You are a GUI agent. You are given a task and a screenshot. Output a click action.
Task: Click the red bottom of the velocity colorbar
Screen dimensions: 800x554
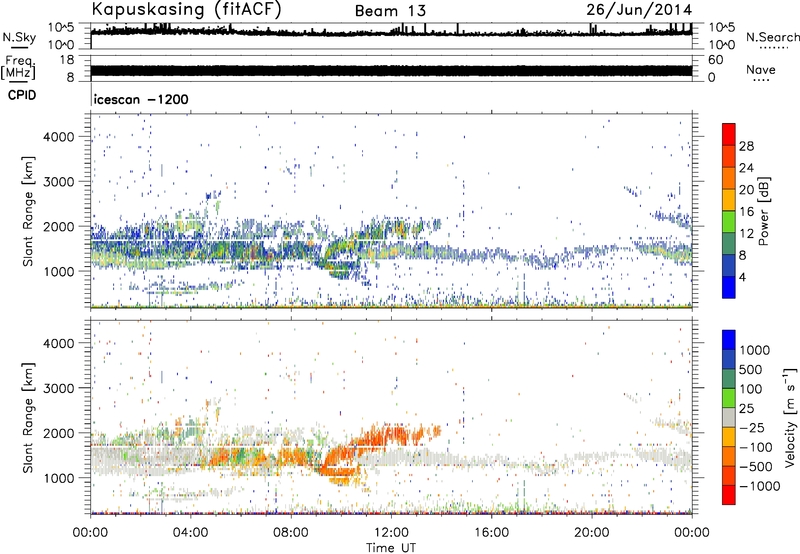(x=729, y=495)
